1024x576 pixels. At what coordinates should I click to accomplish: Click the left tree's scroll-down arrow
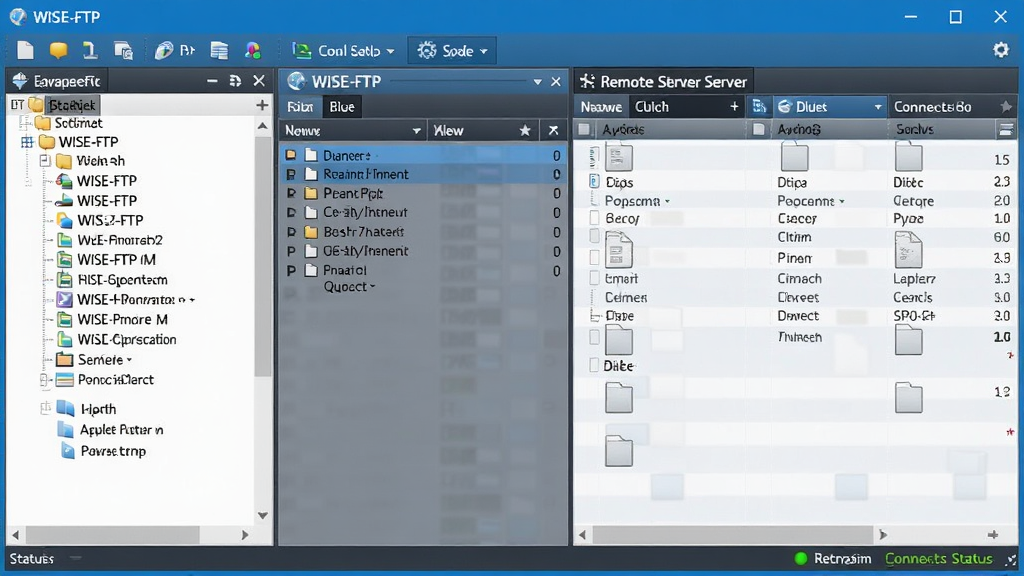[x=263, y=515]
